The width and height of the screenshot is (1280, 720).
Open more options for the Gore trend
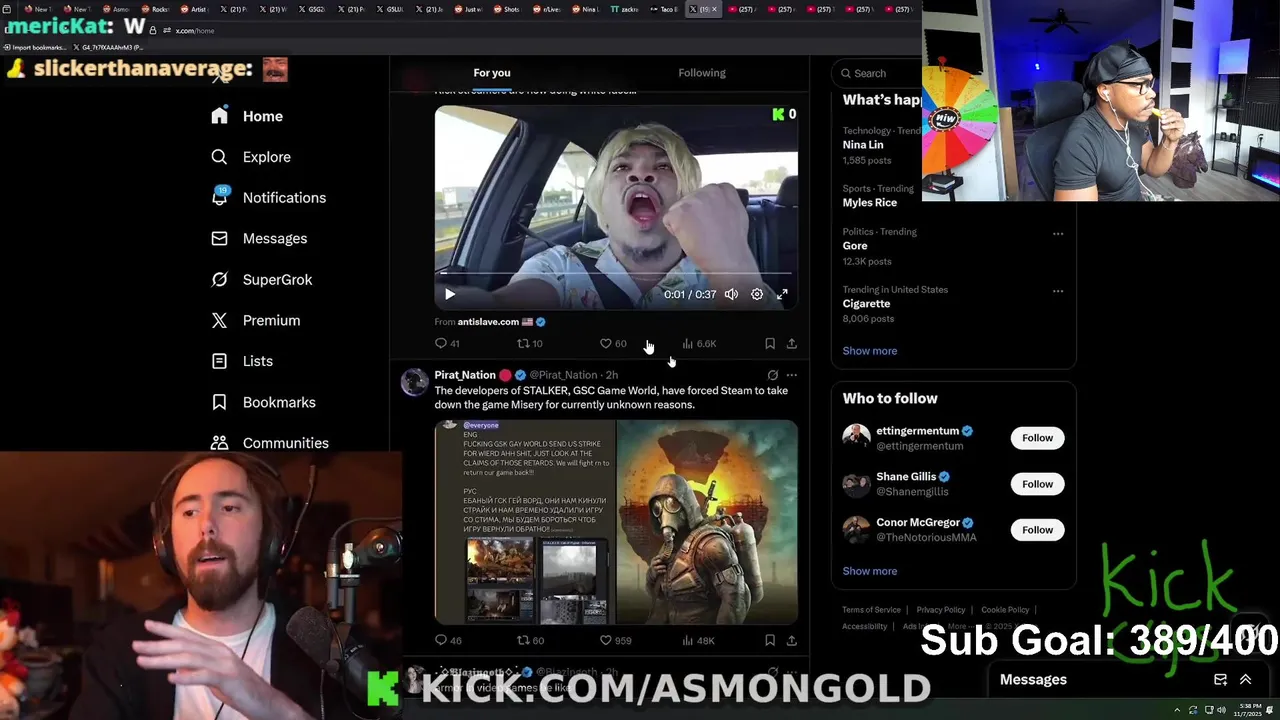pyautogui.click(x=1057, y=234)
